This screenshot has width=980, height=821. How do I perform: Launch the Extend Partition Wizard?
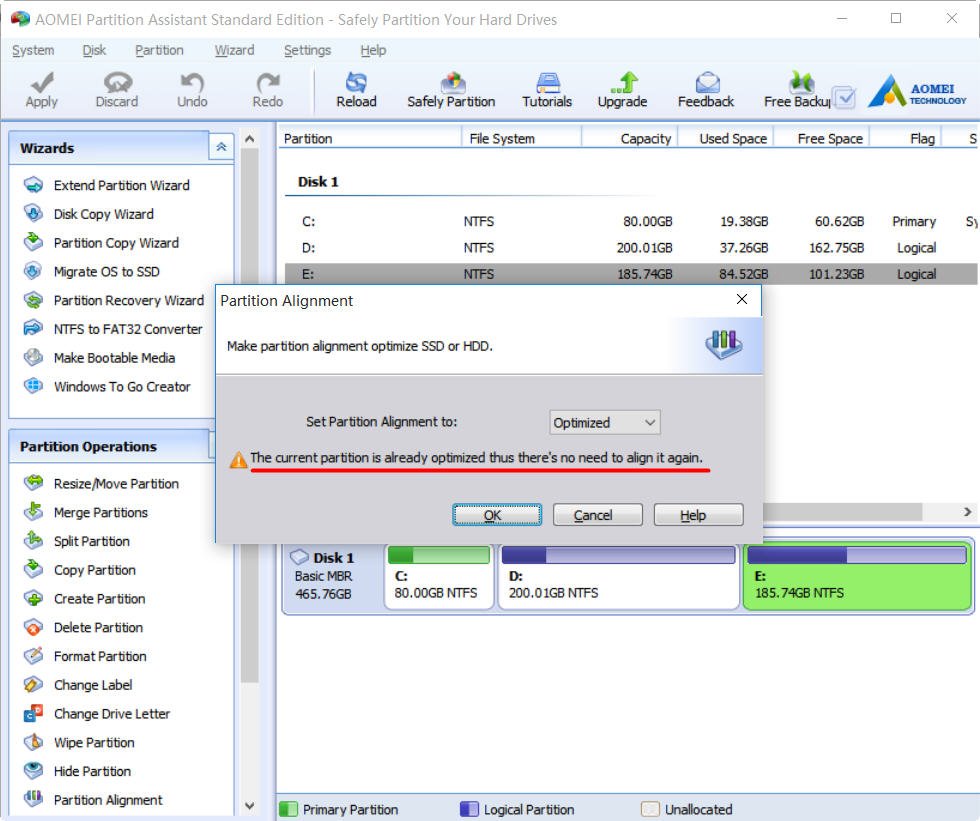pos(121,186)
